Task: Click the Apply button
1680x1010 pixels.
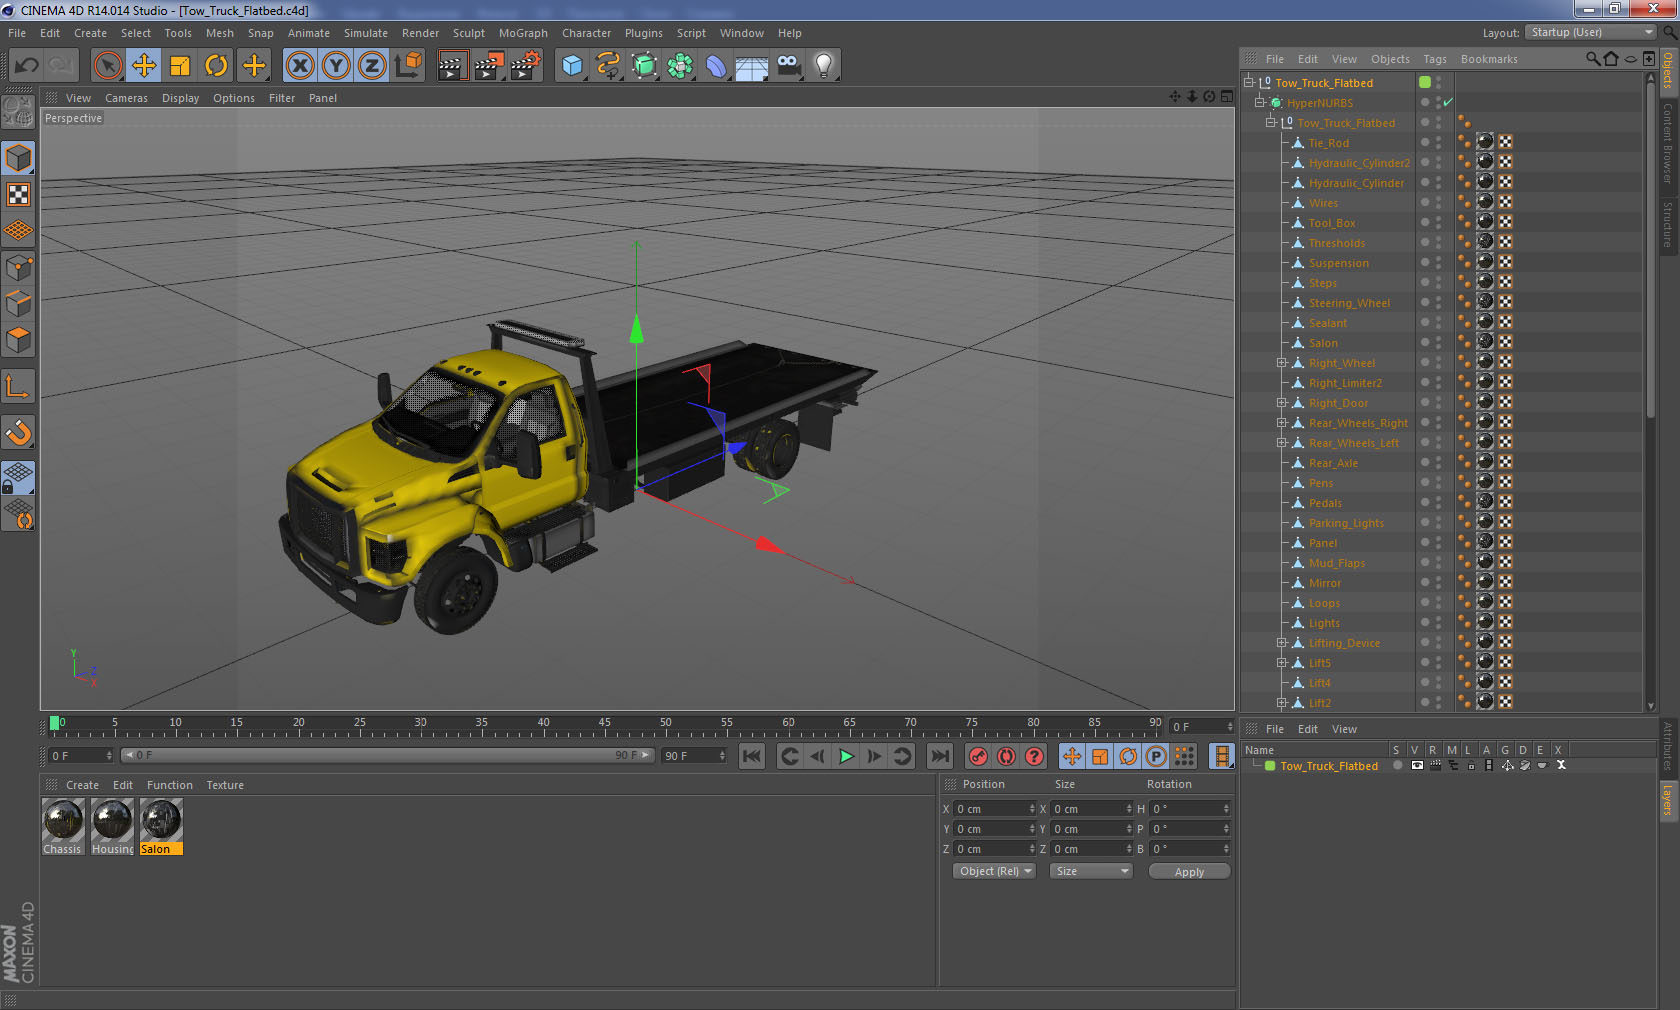Action: [x=1188, y=872]
